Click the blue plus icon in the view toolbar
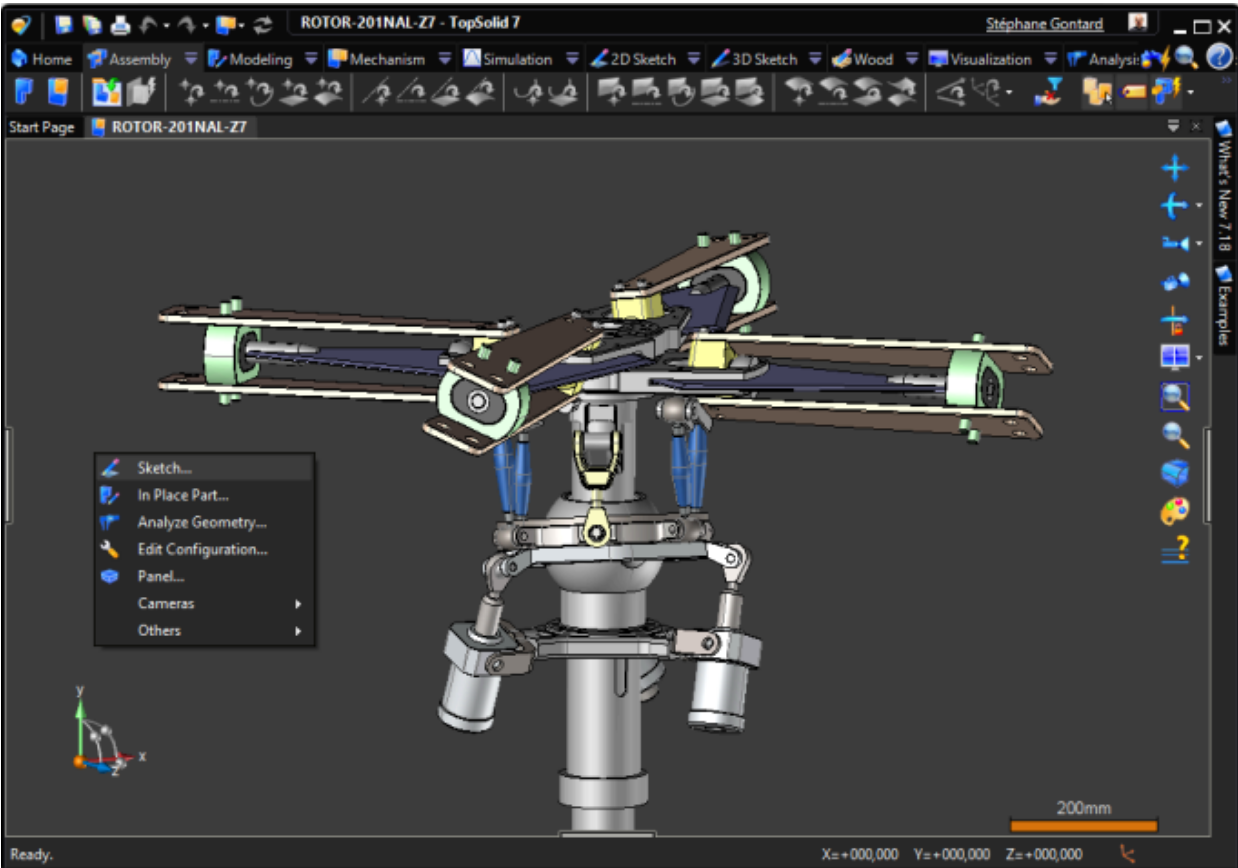1238x868 pixels. (x=1175, y=169)
